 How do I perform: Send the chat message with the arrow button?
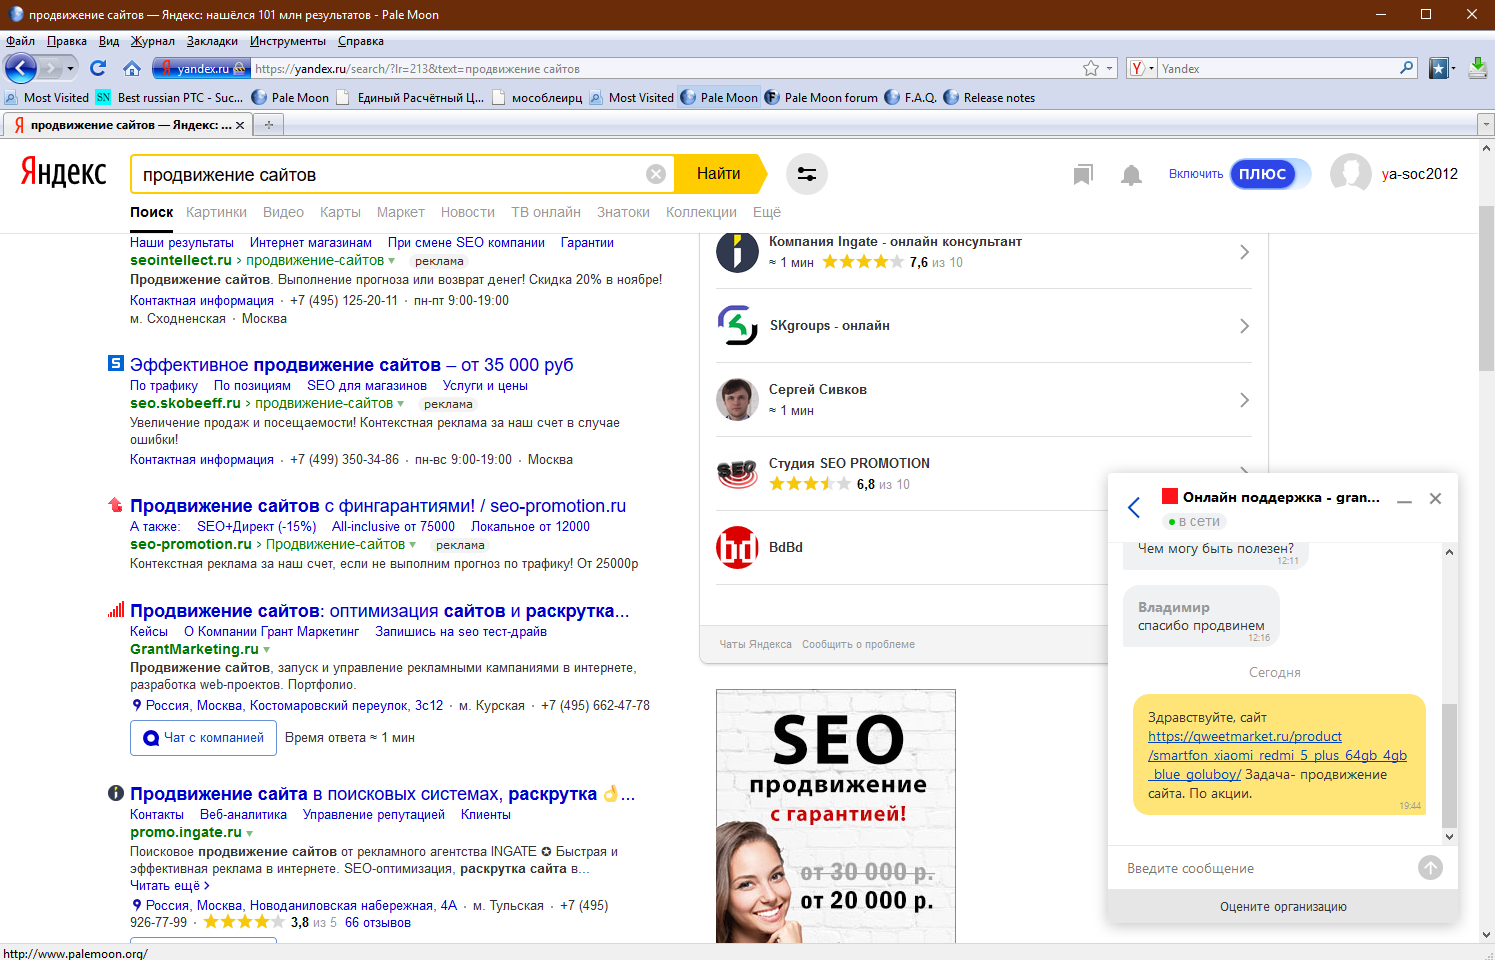click(x=1430, y=868)
